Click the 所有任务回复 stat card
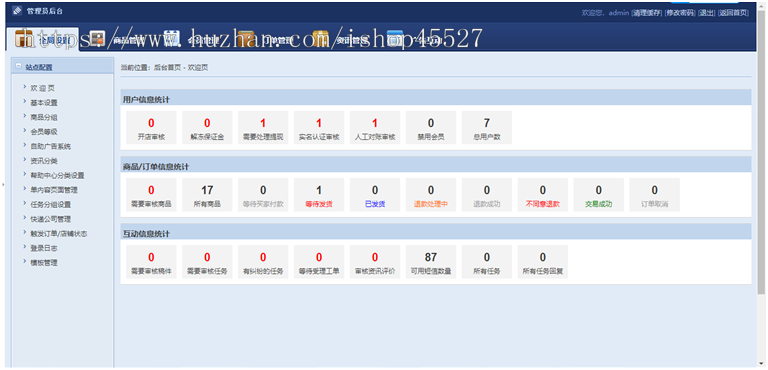 pyautogui.click(x=543, y=262)
